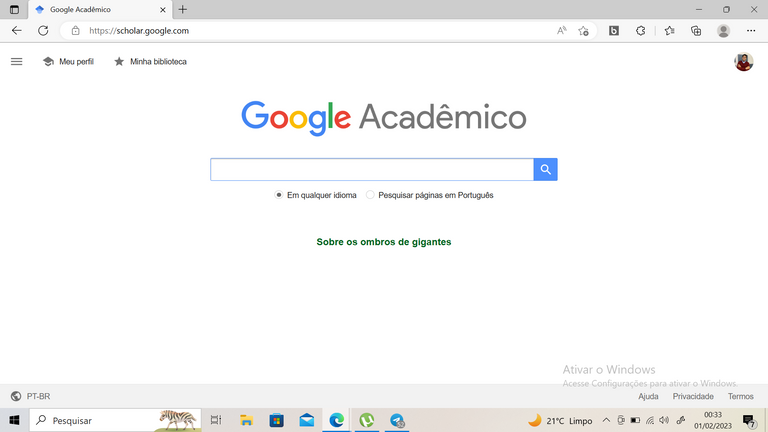Click the 'Ajuda' footer link
Image resolution: width=768 pixels, height=432 pixels.
pyautogui.click(x=648, y=396)
